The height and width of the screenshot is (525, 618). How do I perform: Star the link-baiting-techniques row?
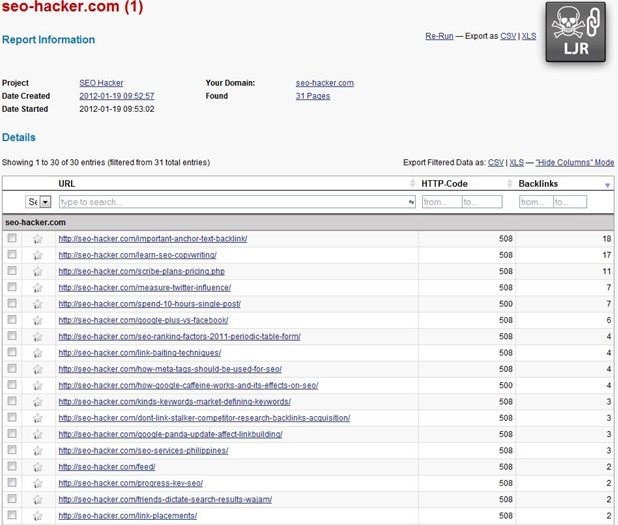tap(38, 353)
